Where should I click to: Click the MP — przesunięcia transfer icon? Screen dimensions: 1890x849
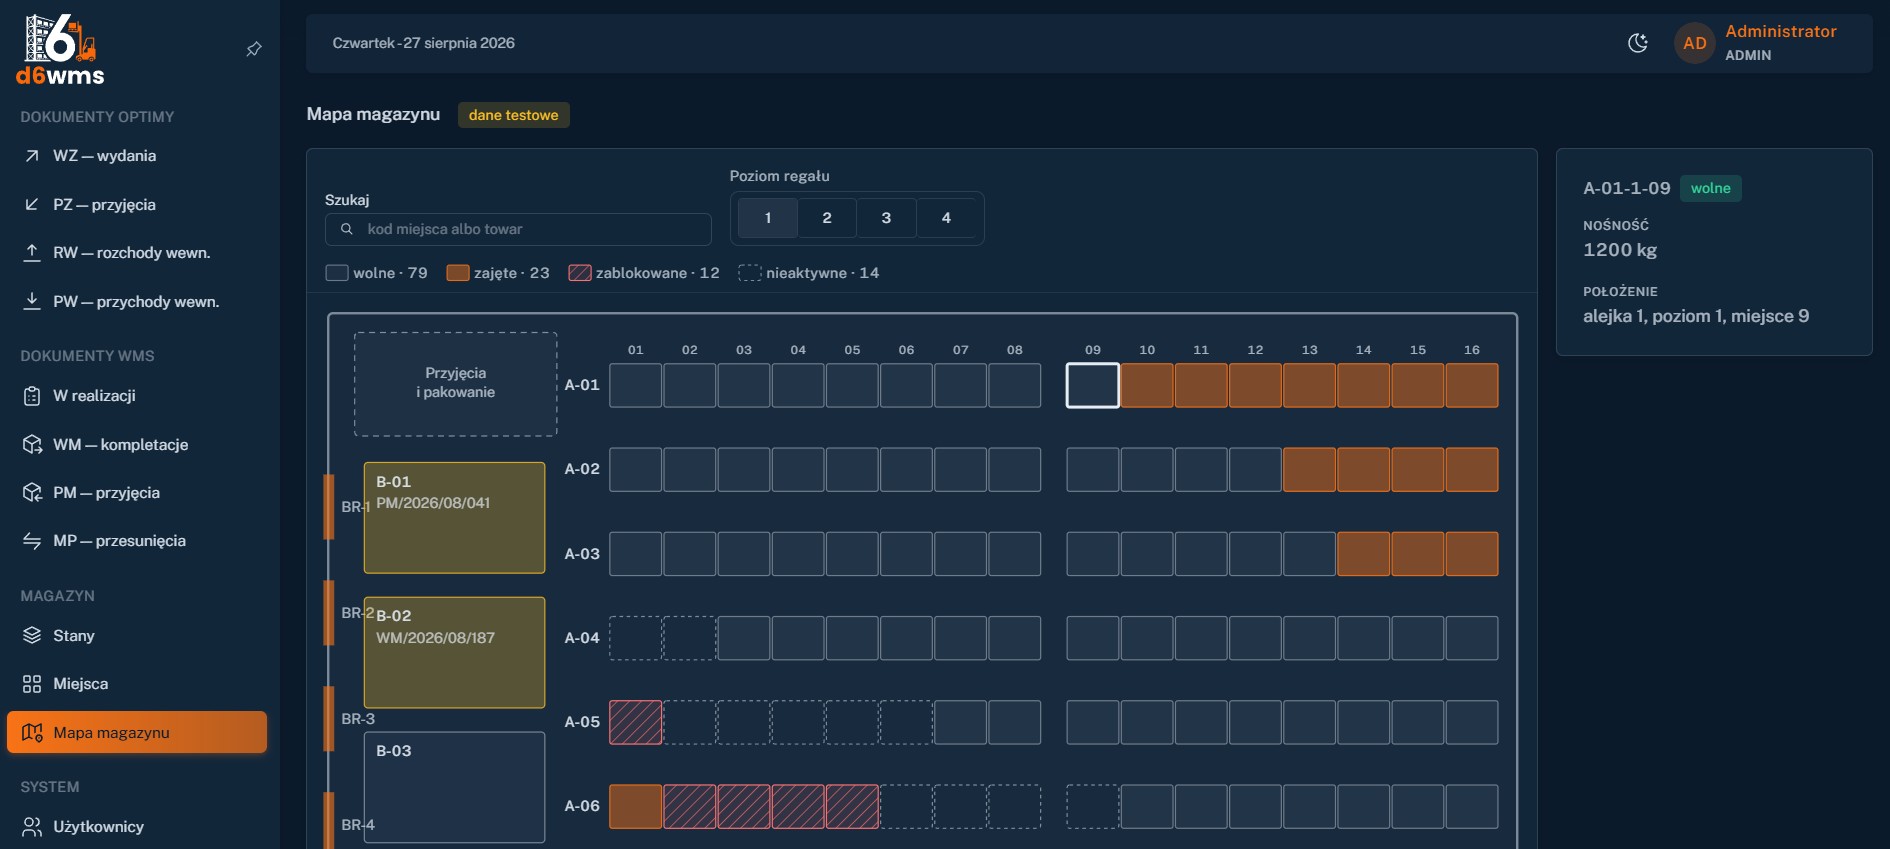pos(32,541)
